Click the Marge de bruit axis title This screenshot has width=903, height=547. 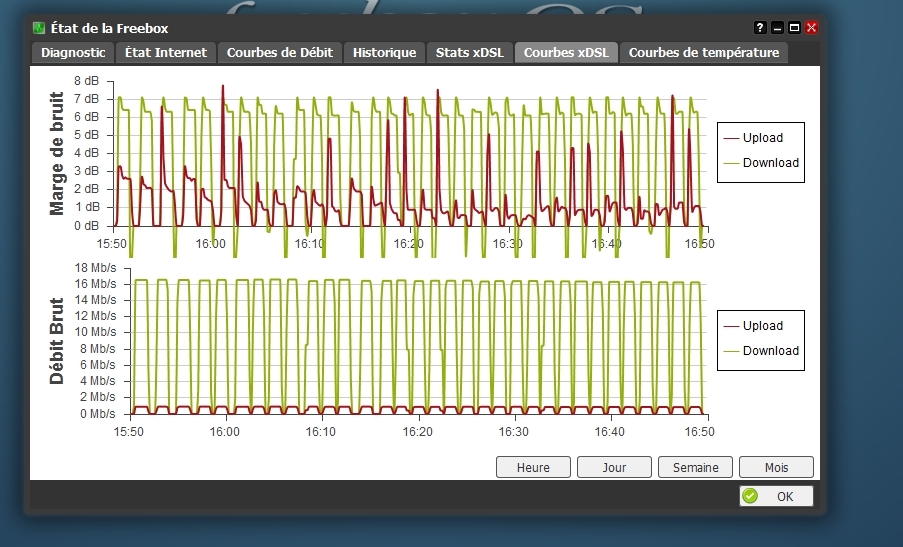[x=57, y=153]
